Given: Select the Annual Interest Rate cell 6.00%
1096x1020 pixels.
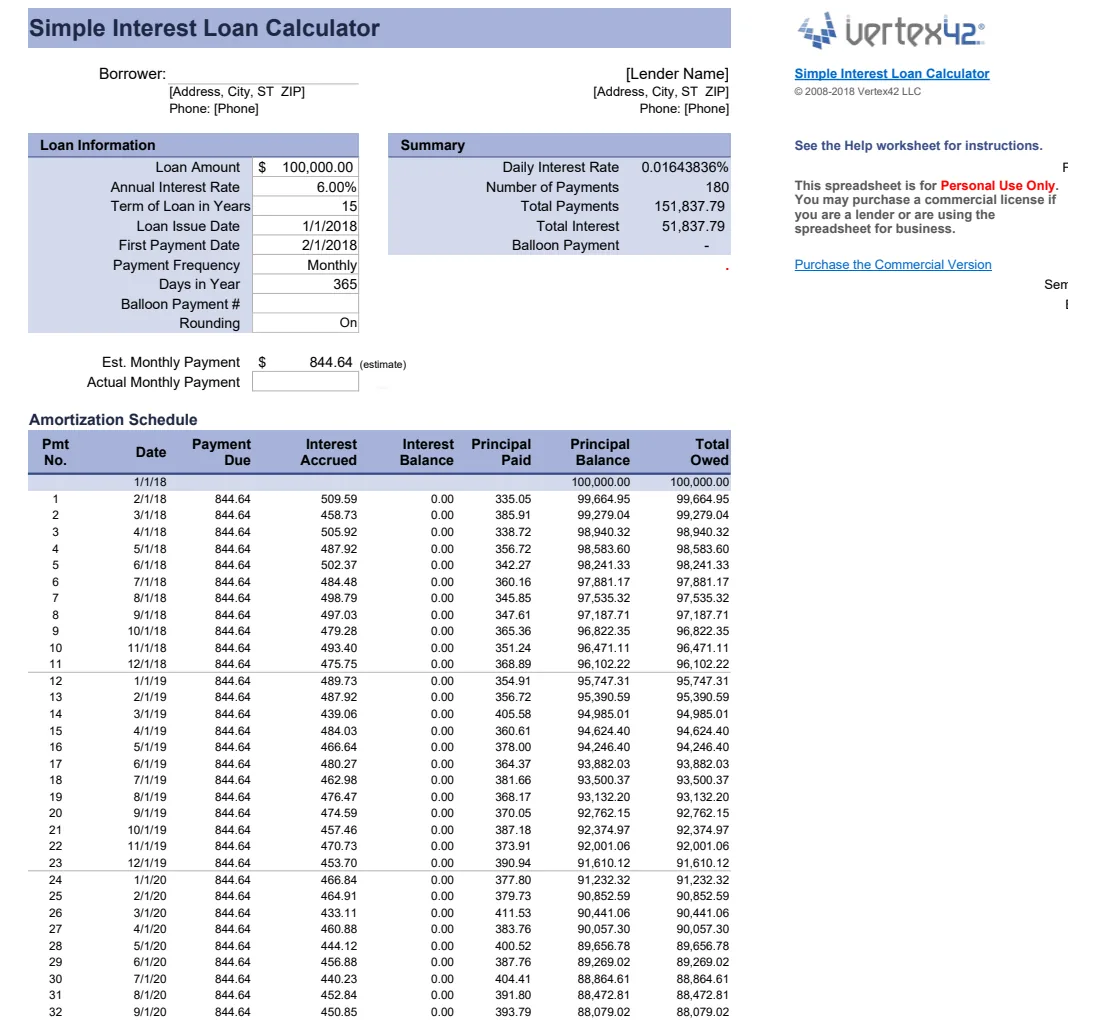Looking at the screenshot, I should [x=305, y=187].
